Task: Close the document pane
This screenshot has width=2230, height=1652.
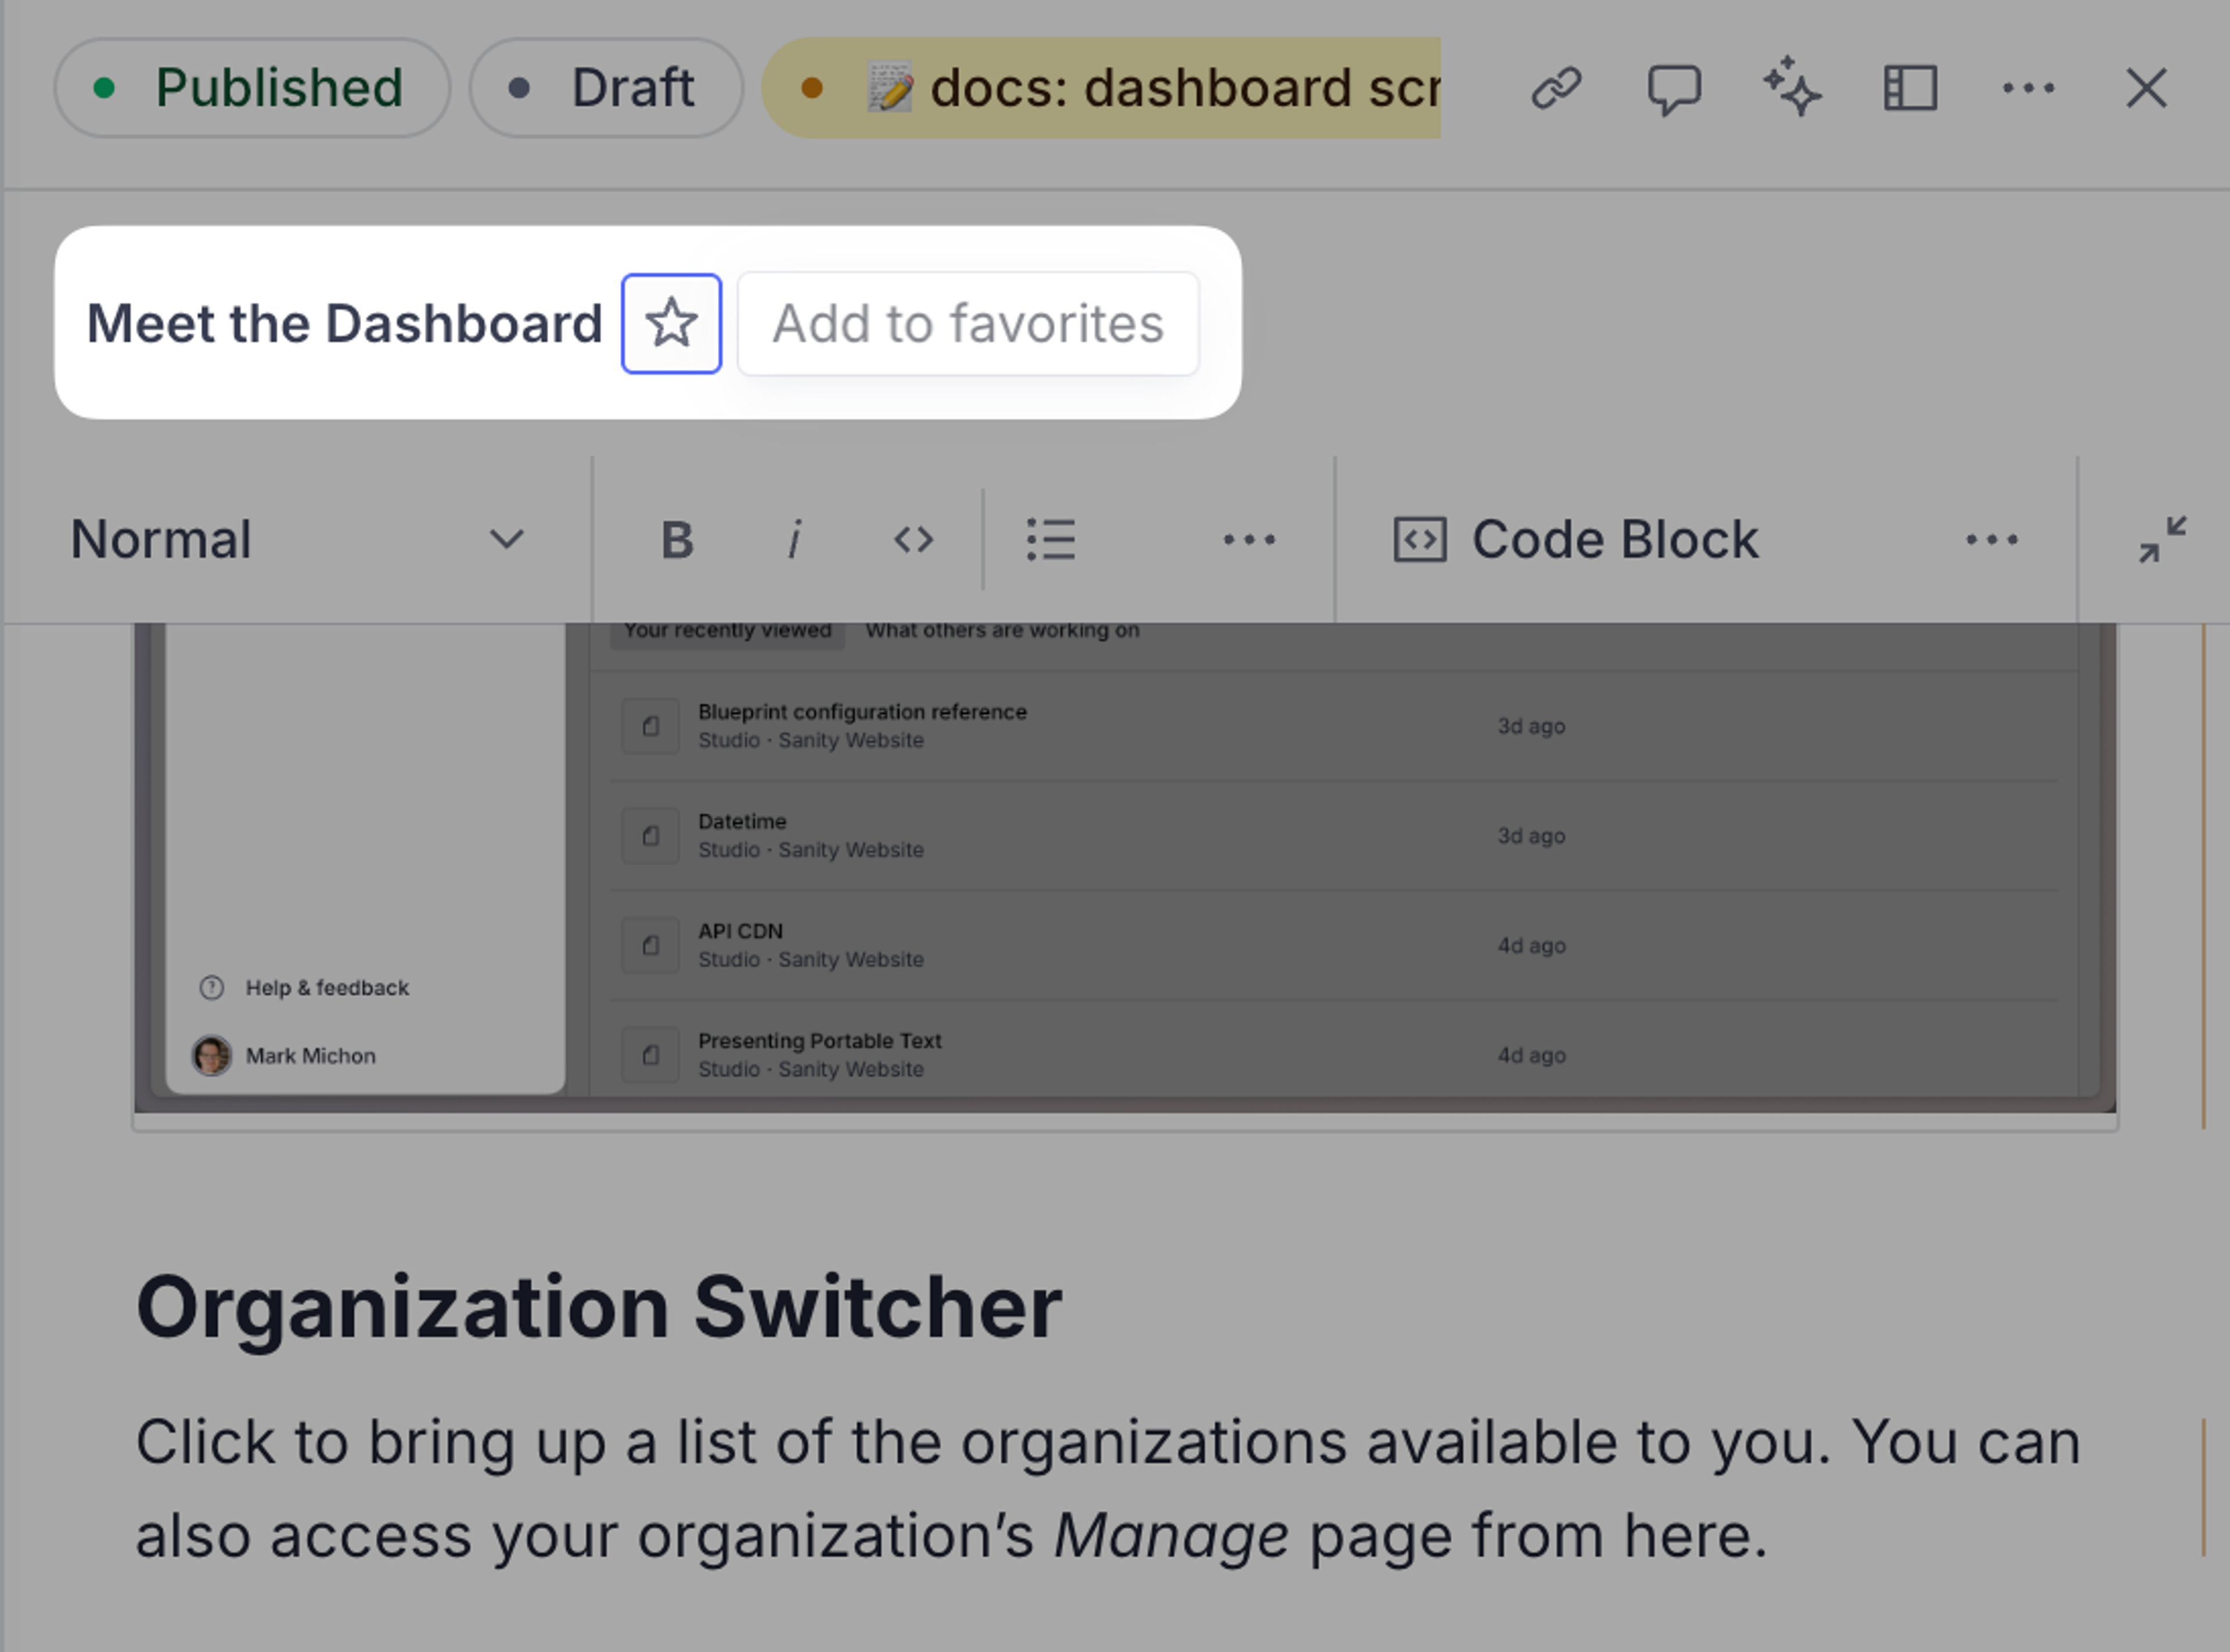Action: (x=2146, y=88)
